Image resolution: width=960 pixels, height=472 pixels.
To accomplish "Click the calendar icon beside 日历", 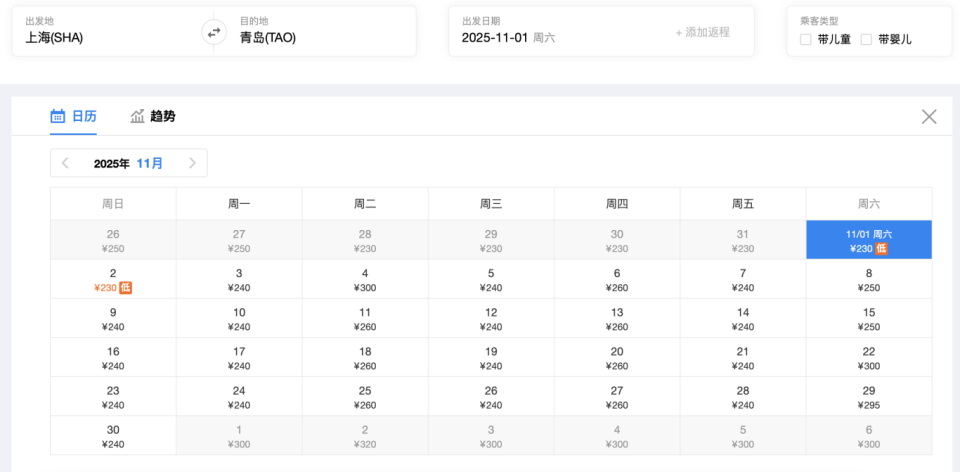I will point(58,116).
